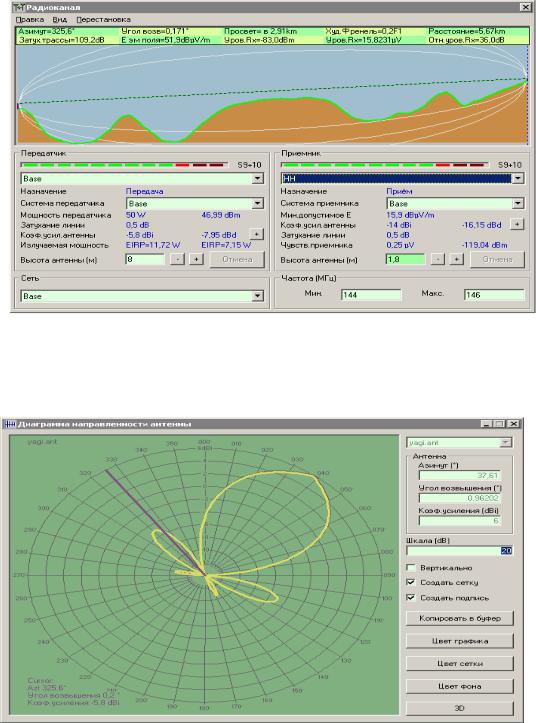Screen dimensions: 536x723
Task: Maximize the antenna diagram window
Action: tap(500, 424)
